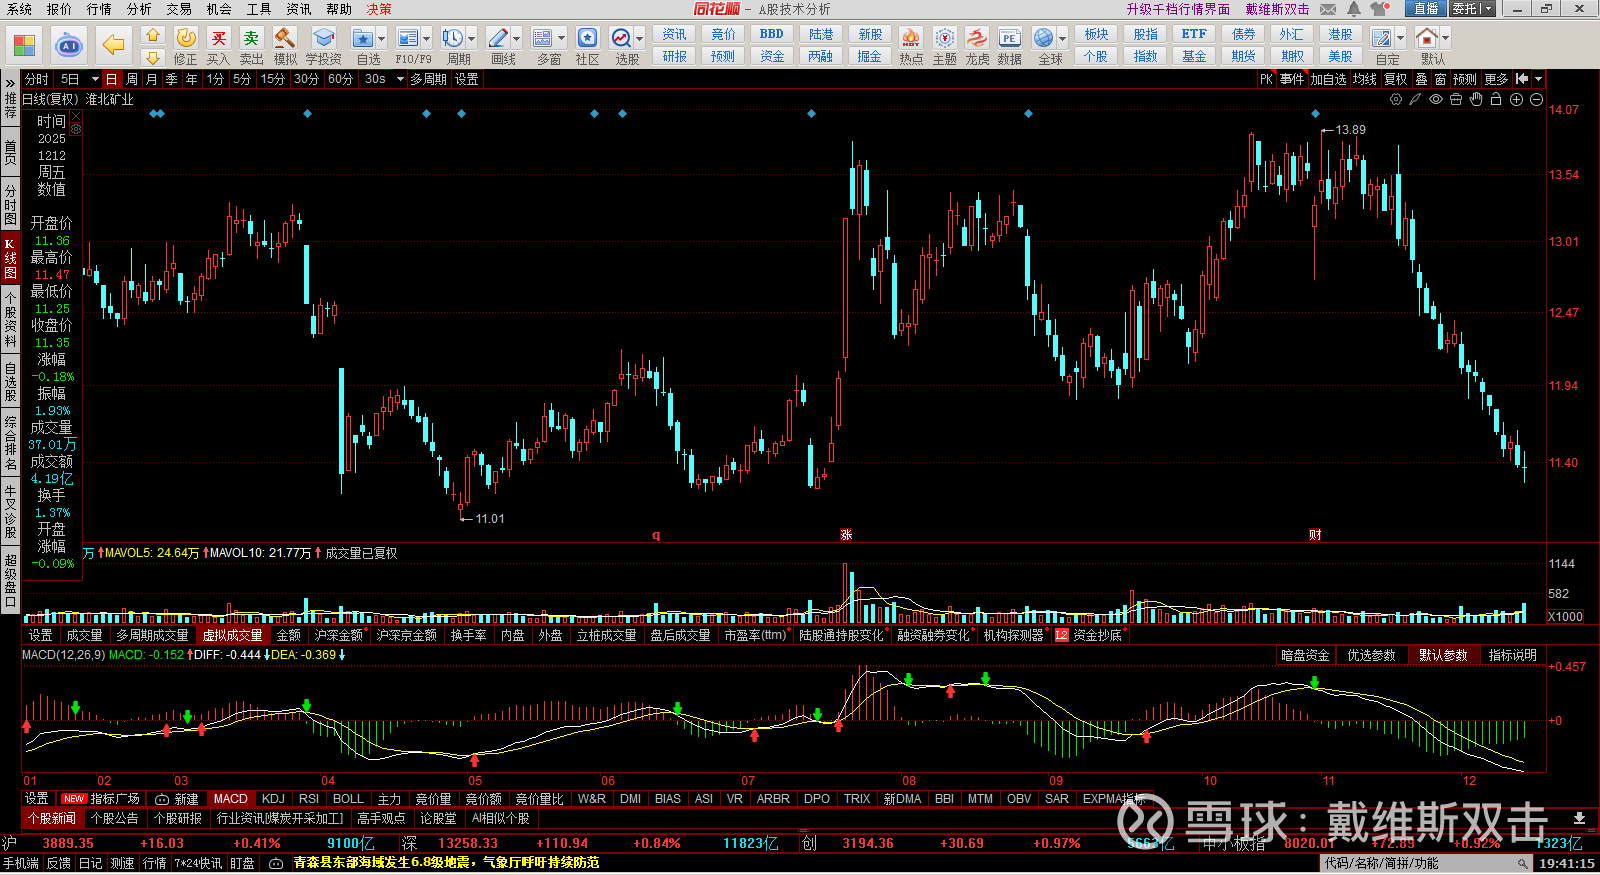Screen dimensions: 1600x875
Task: Click the stock code search input field
Action: [x=1420, y=863]
